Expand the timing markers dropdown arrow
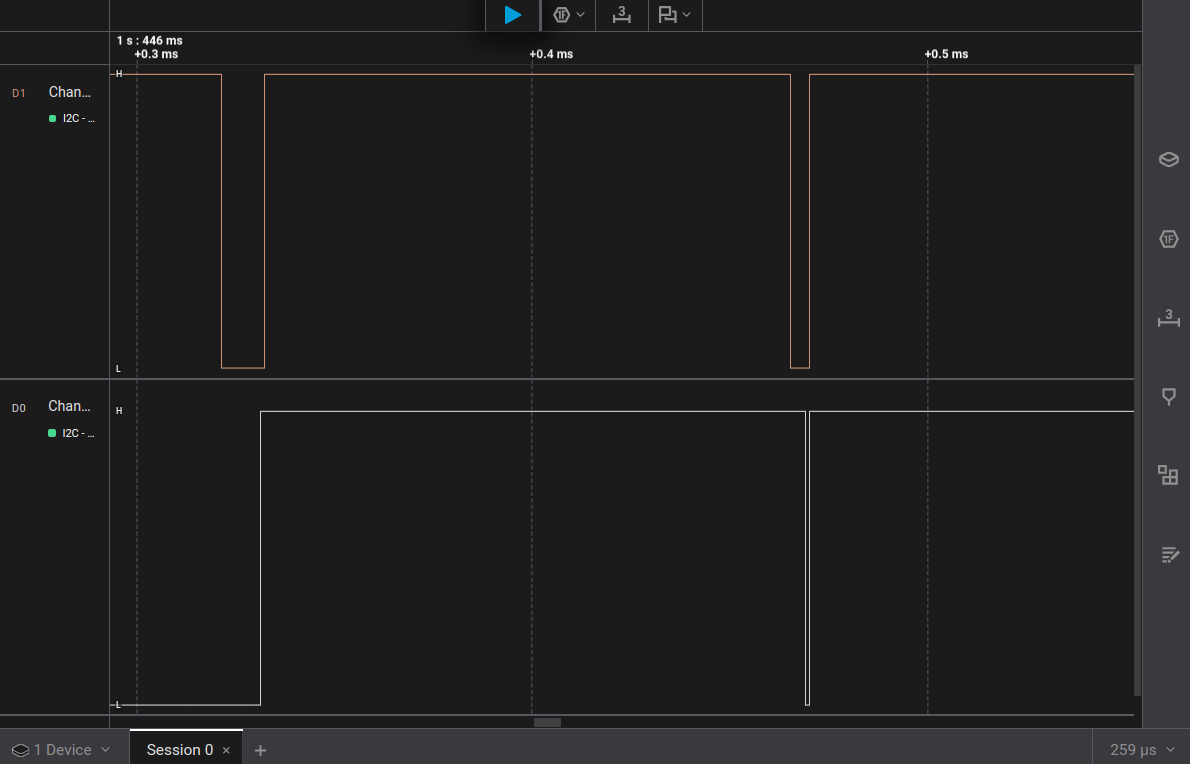1190x764 pixels. (687, 15)
